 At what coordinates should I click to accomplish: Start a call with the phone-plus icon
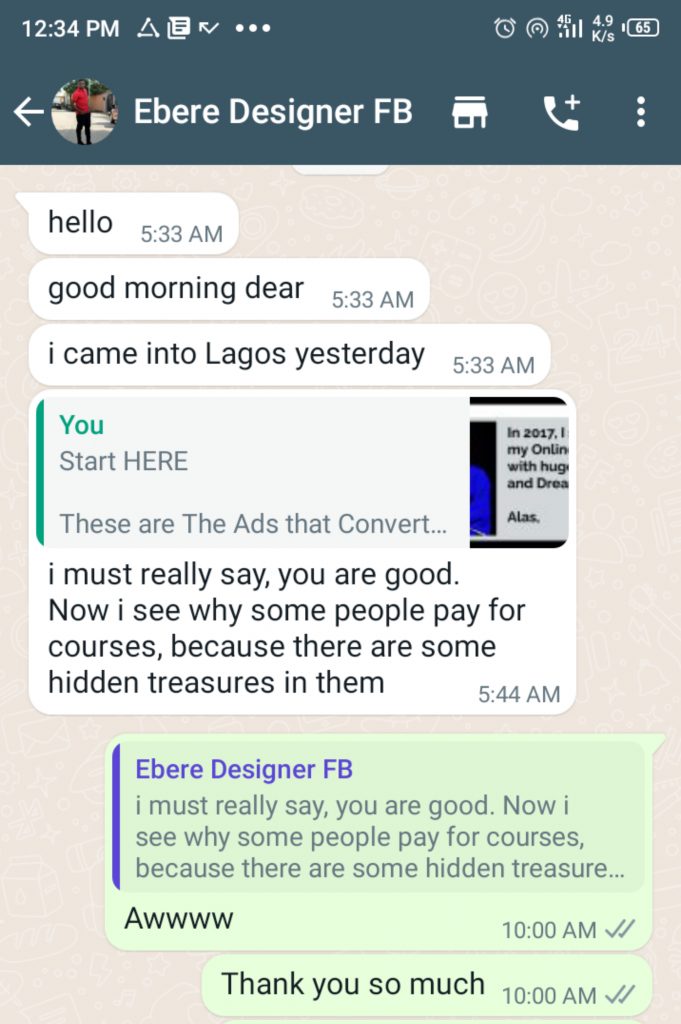(x=562, y=112)
